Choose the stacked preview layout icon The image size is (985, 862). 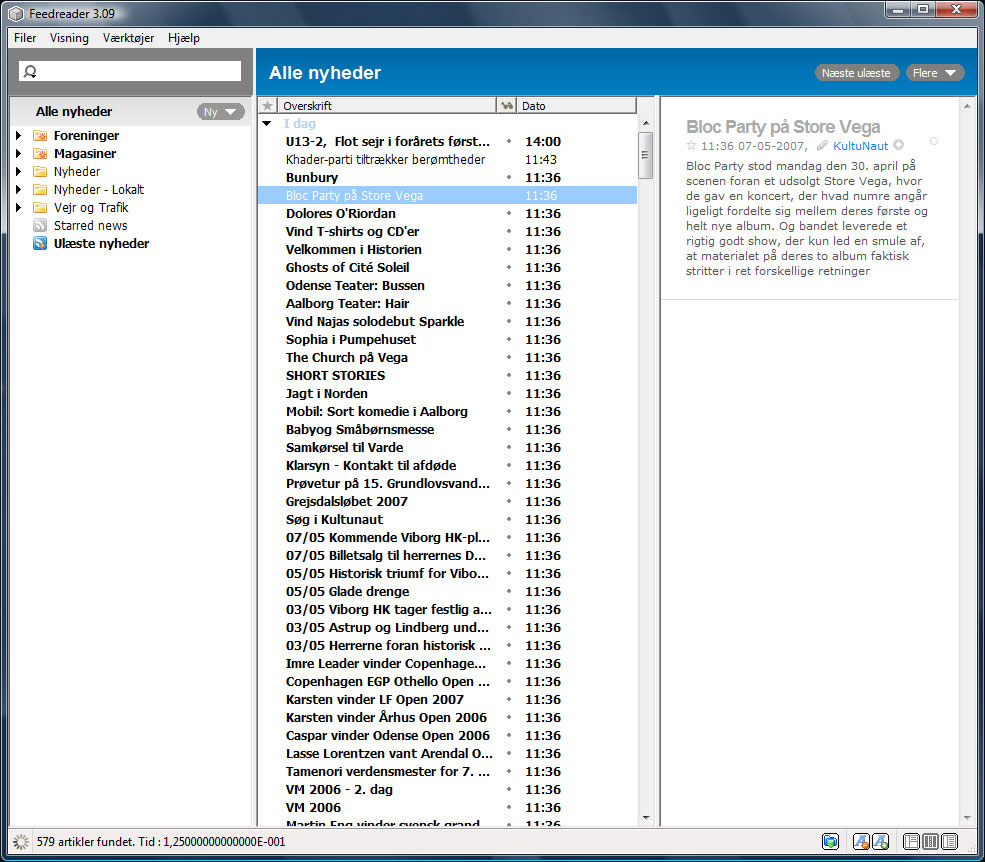[x=912, y=841]
